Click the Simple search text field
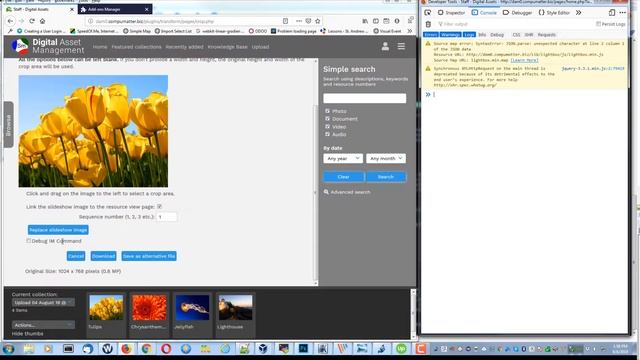 coord(364,98)
